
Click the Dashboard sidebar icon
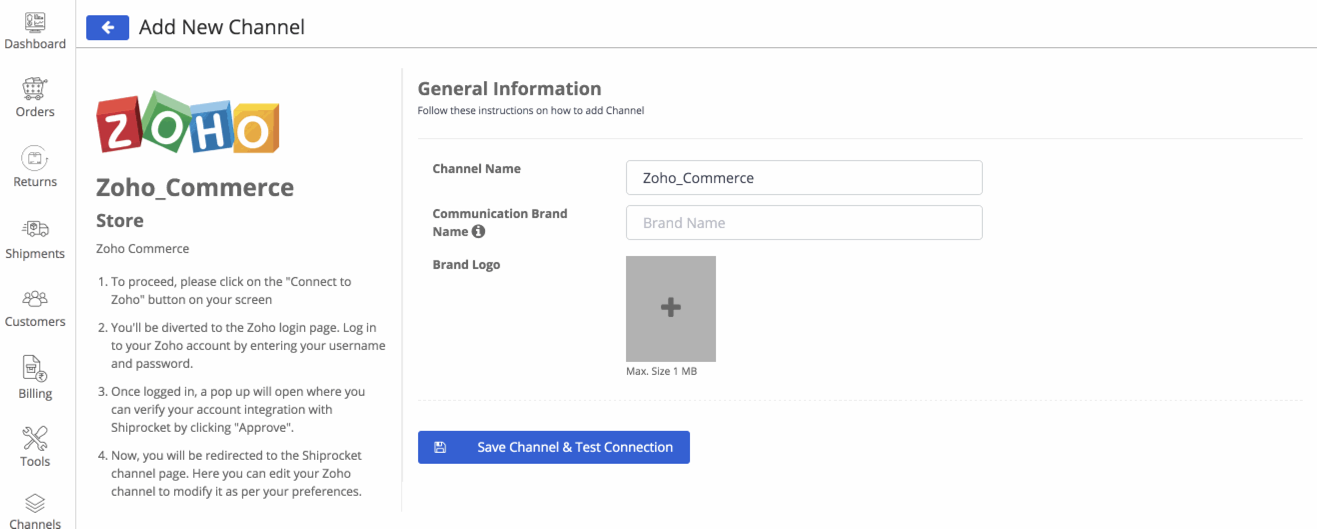point(35,22)
